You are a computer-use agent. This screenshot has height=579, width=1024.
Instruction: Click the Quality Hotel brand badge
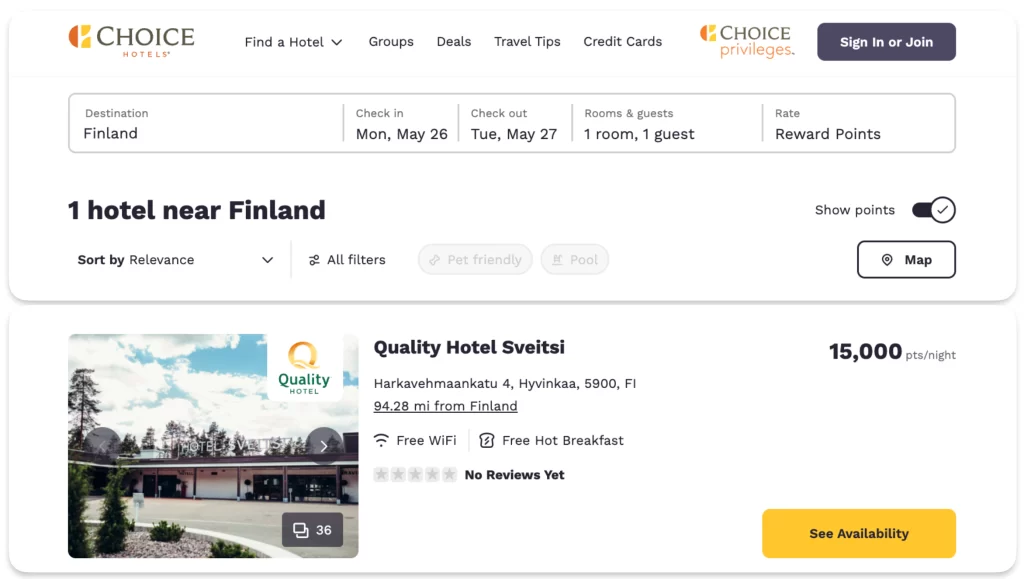pyautogui.click(x=304, y=368)
